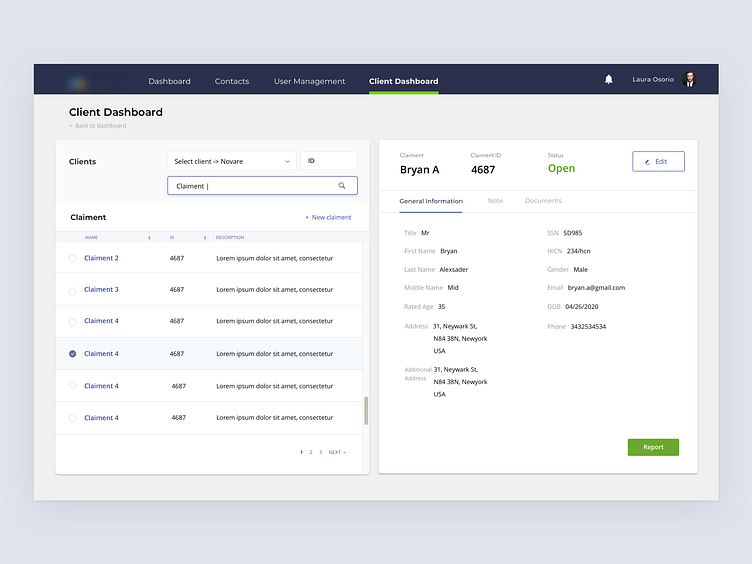Click Claiment 3 ID 4687 cell
The image size is (752, 564).
tap(176, 289)
